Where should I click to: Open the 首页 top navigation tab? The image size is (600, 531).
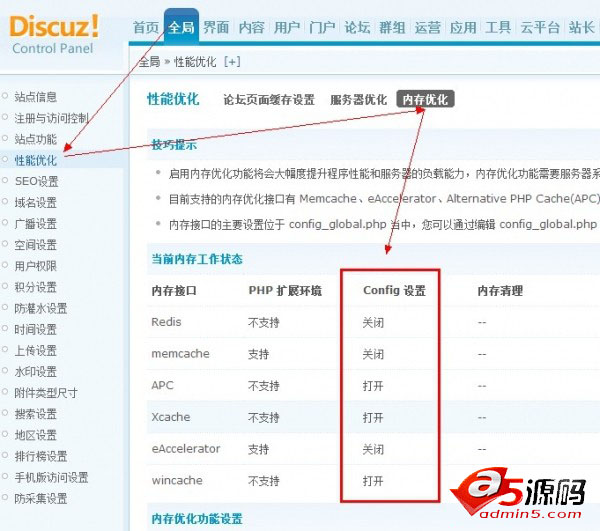(x=146, y=28)
